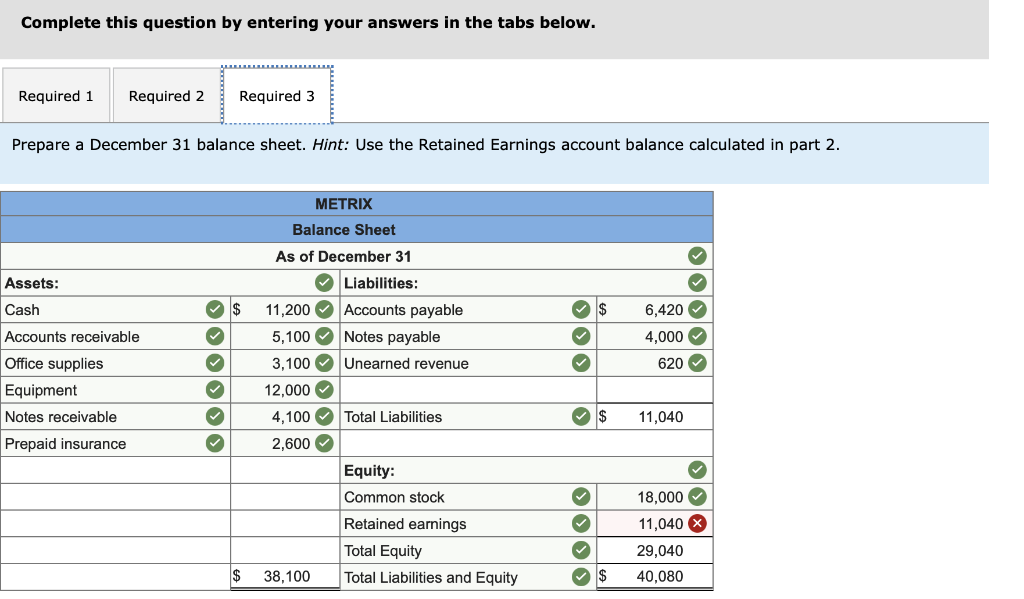This screenshot has height=599, width=1024.
Task: Click the checkmark next to Accounts payable
Action: coord(580,310)
